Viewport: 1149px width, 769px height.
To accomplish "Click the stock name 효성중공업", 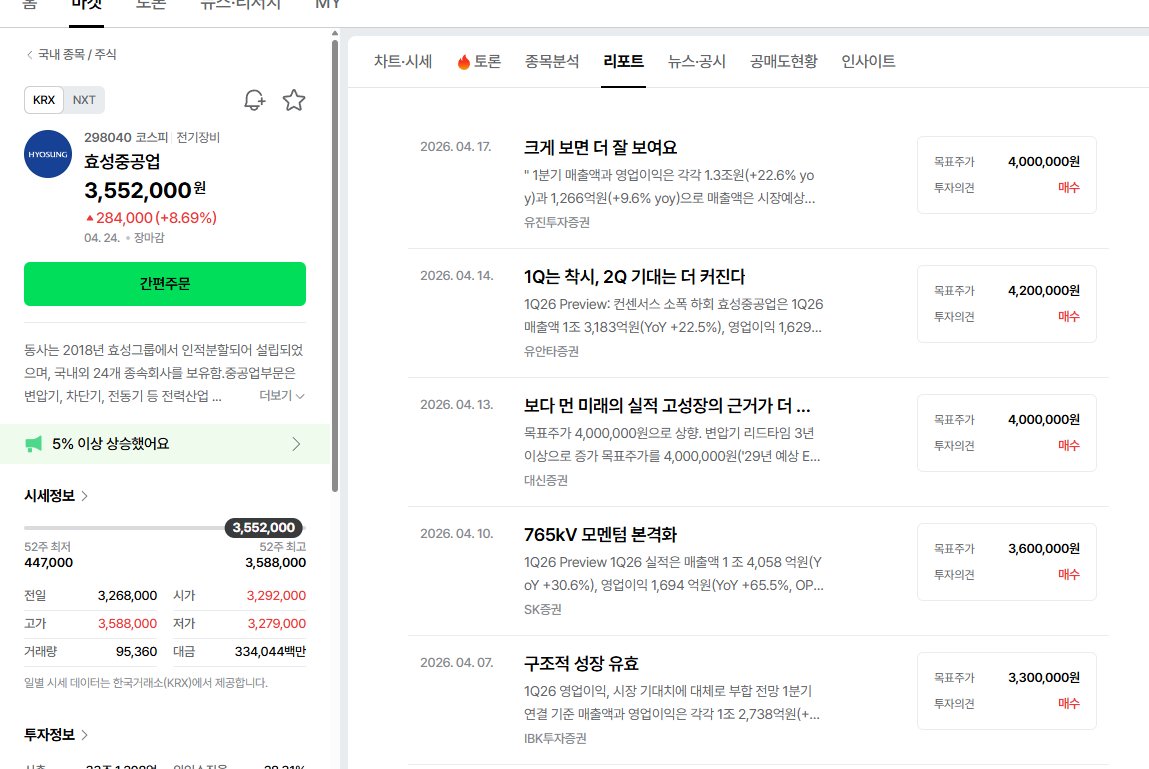I will tap(122, 161).
